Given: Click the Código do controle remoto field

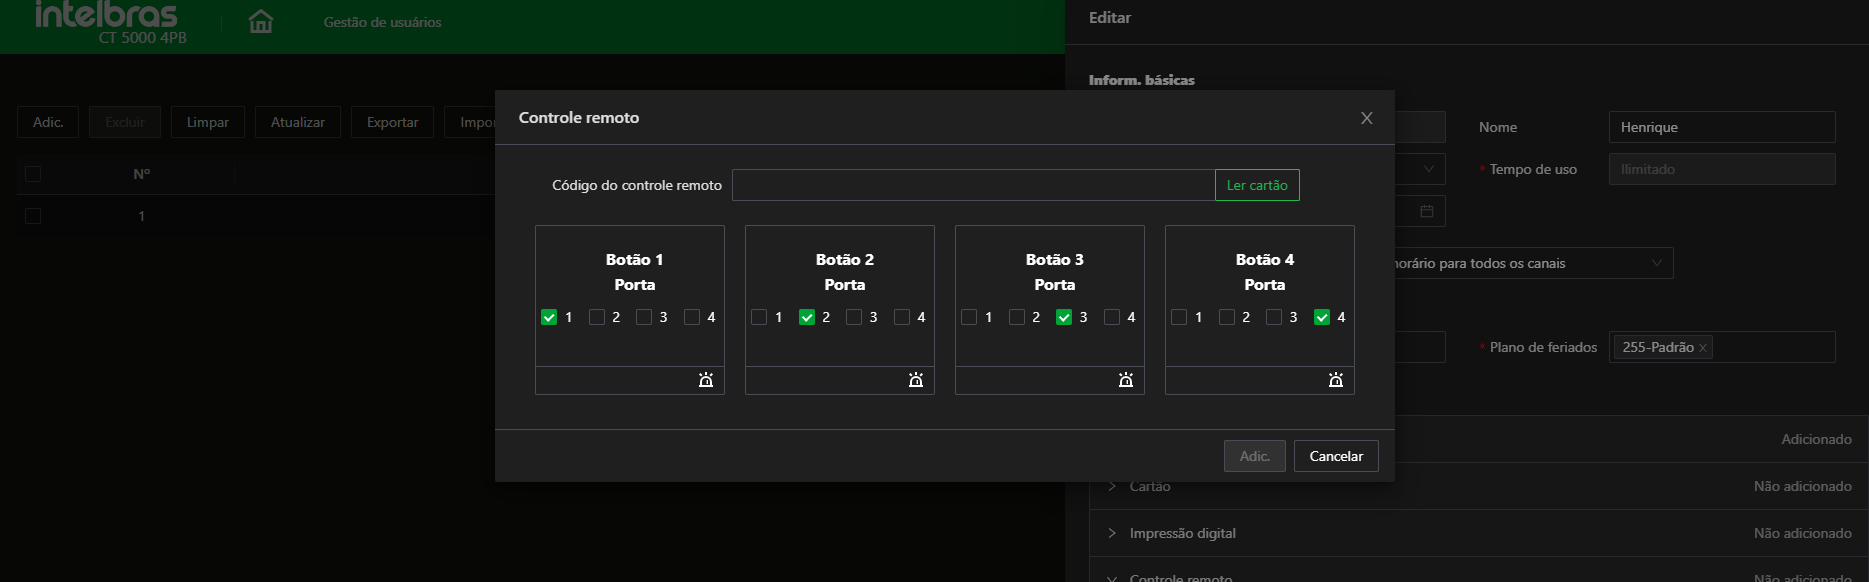Looking at the screenshot, I should tap(972, 185).
